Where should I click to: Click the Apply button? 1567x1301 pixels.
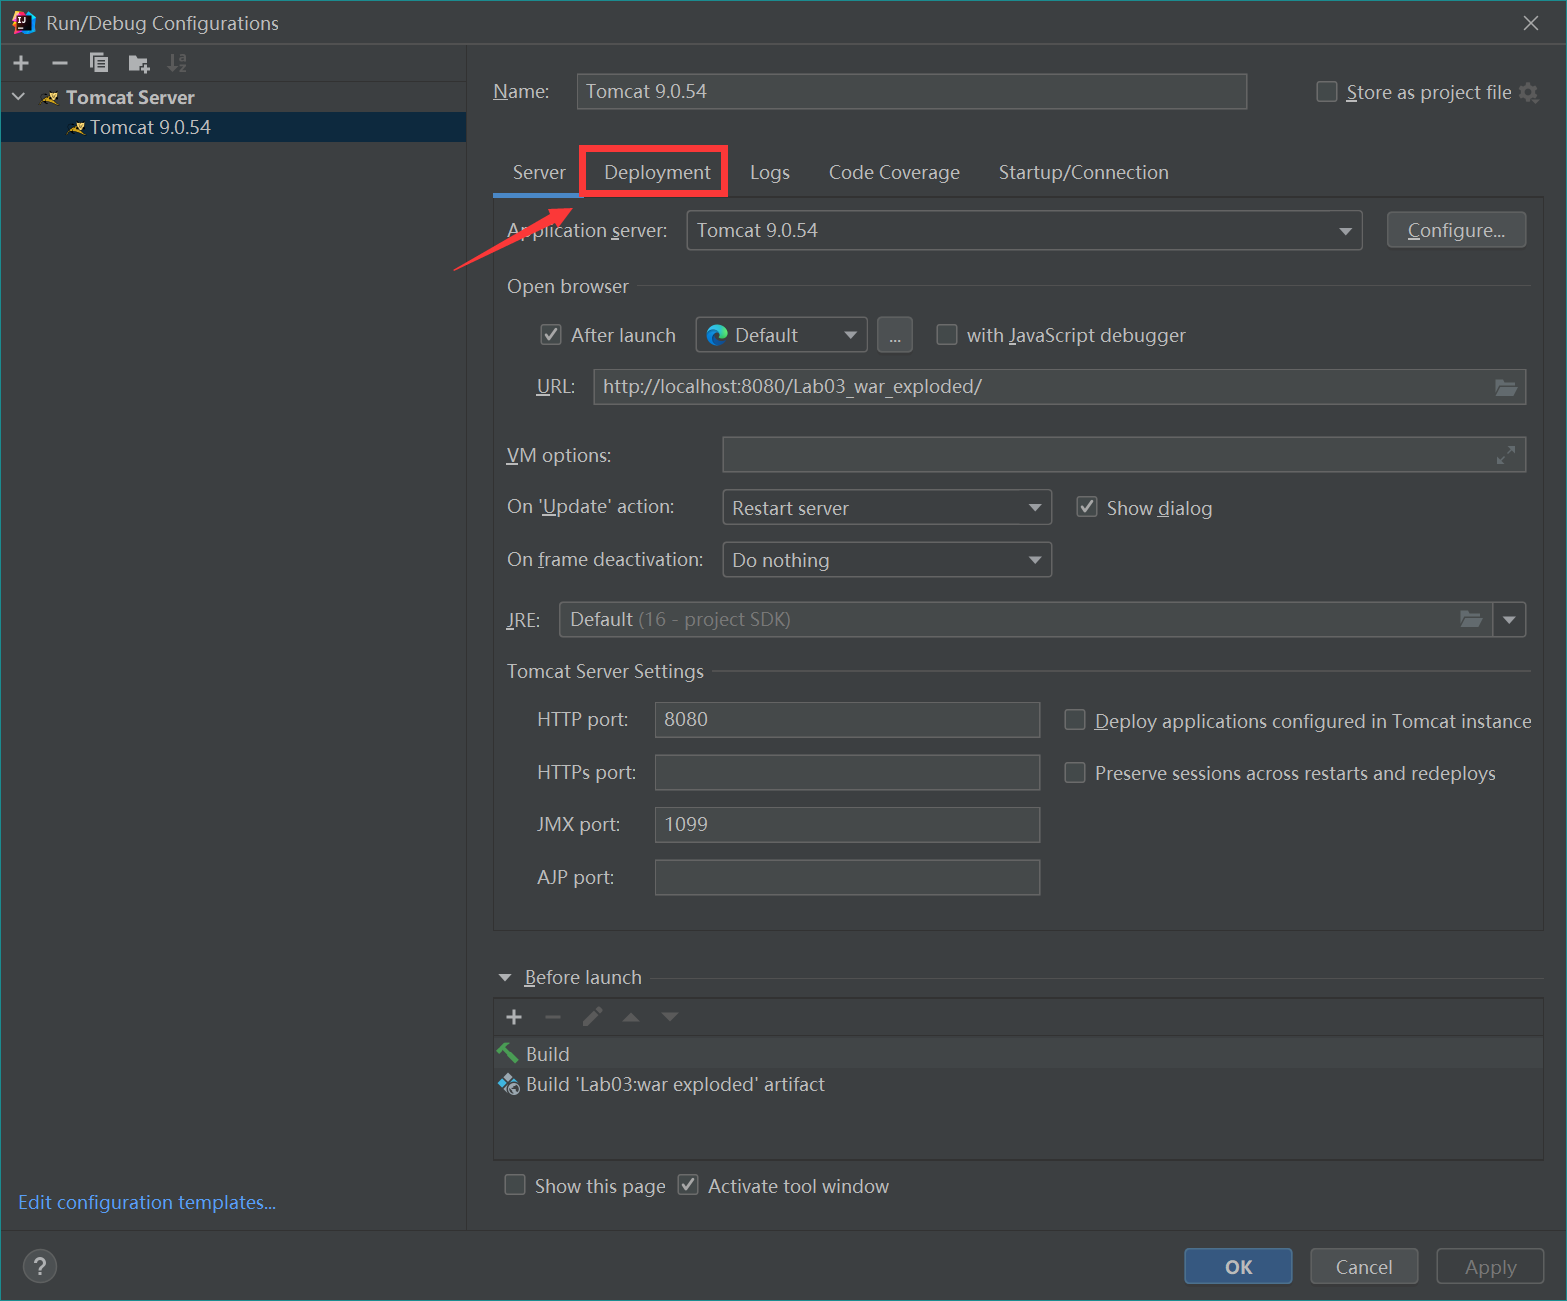click(1490, 1266)
